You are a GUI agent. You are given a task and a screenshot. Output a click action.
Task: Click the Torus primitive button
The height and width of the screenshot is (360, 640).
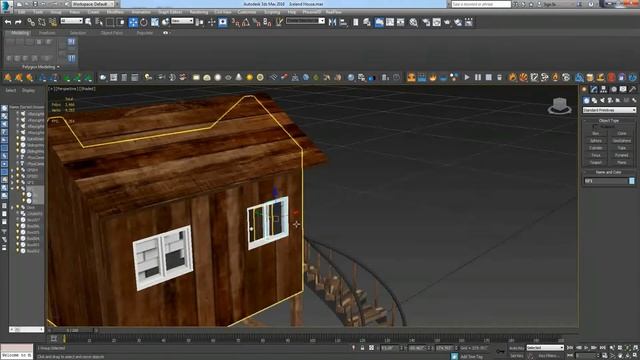[596, 156]
